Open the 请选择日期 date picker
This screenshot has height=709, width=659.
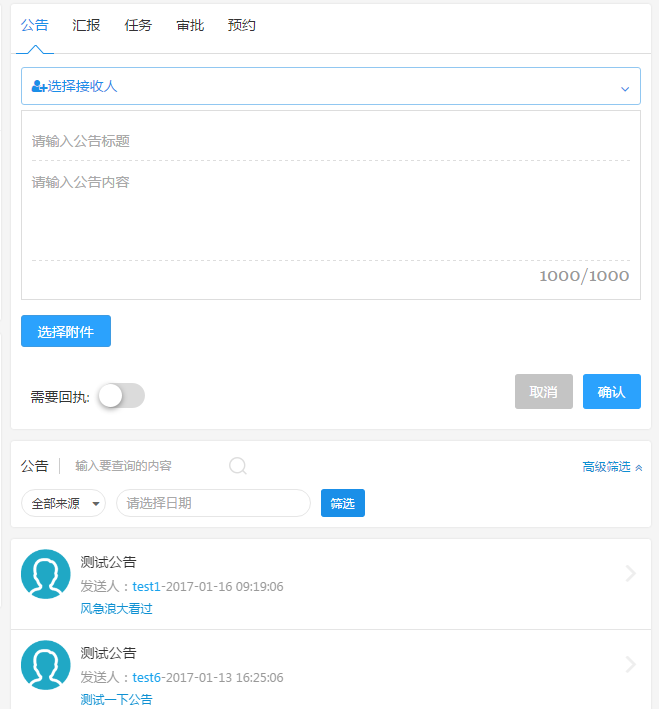pyautogui.click(x=213, y=503)
